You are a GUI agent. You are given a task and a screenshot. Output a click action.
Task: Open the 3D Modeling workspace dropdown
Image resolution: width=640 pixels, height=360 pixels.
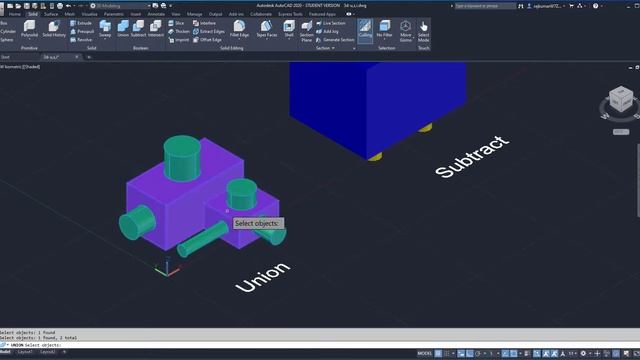(120, 6)
